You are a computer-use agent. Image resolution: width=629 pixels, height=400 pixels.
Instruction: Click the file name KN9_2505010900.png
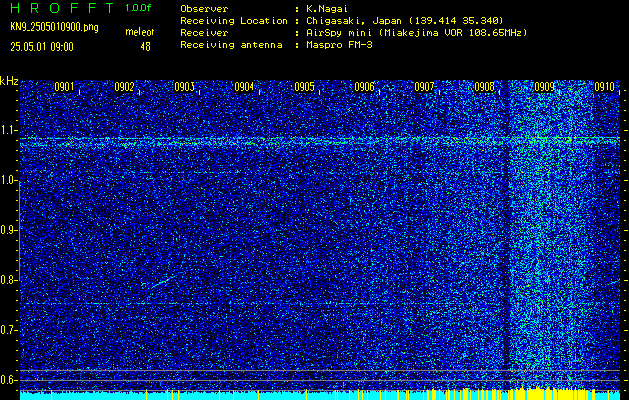pos(54,28)
